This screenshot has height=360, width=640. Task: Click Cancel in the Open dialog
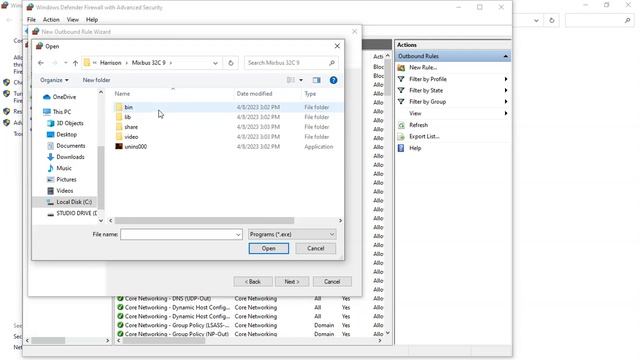(316, 248)
